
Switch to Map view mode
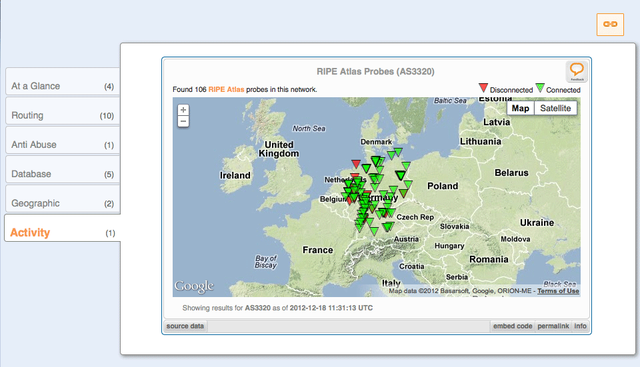520,108
